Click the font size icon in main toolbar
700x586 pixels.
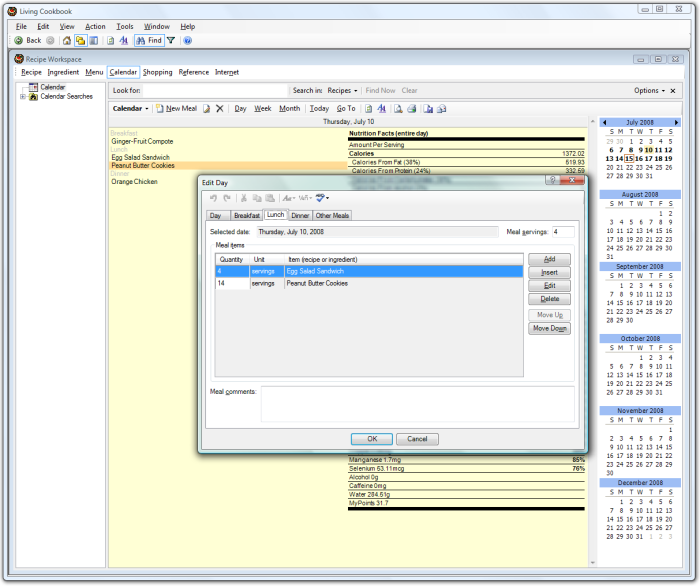click(x=124, y=41)
